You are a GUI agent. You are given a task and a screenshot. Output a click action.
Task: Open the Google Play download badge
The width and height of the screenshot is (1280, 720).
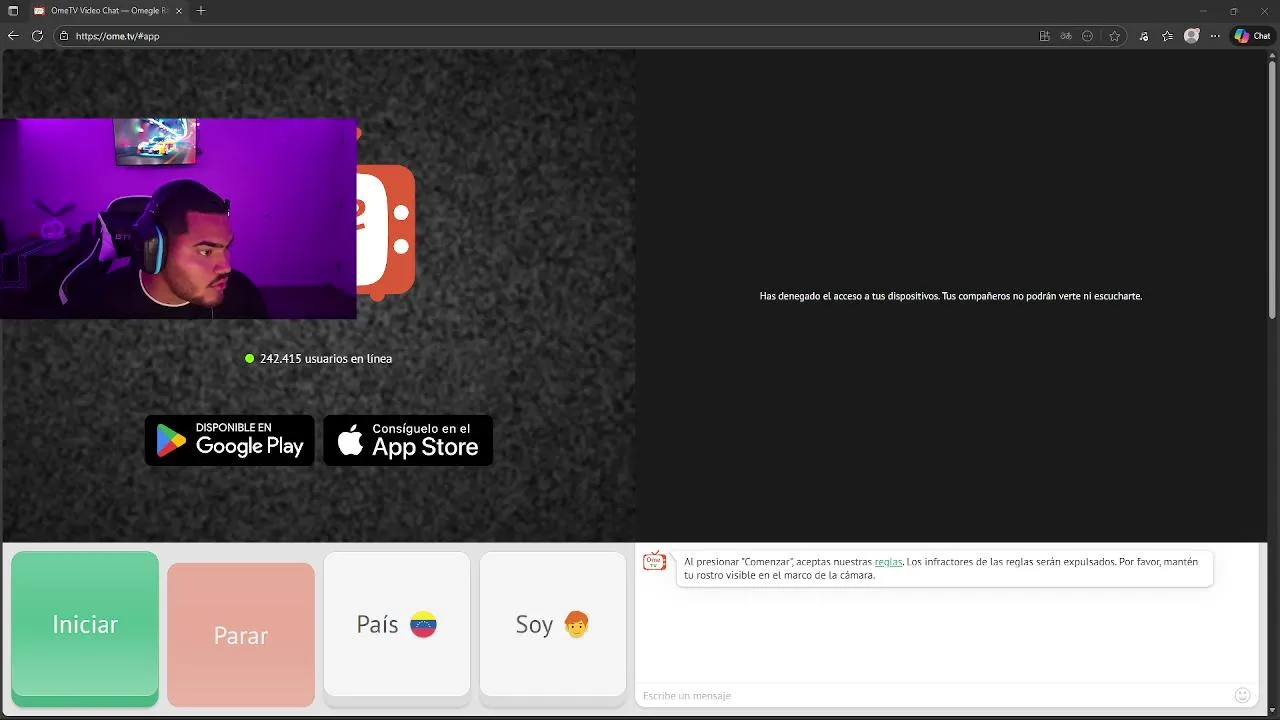[230, 440]
